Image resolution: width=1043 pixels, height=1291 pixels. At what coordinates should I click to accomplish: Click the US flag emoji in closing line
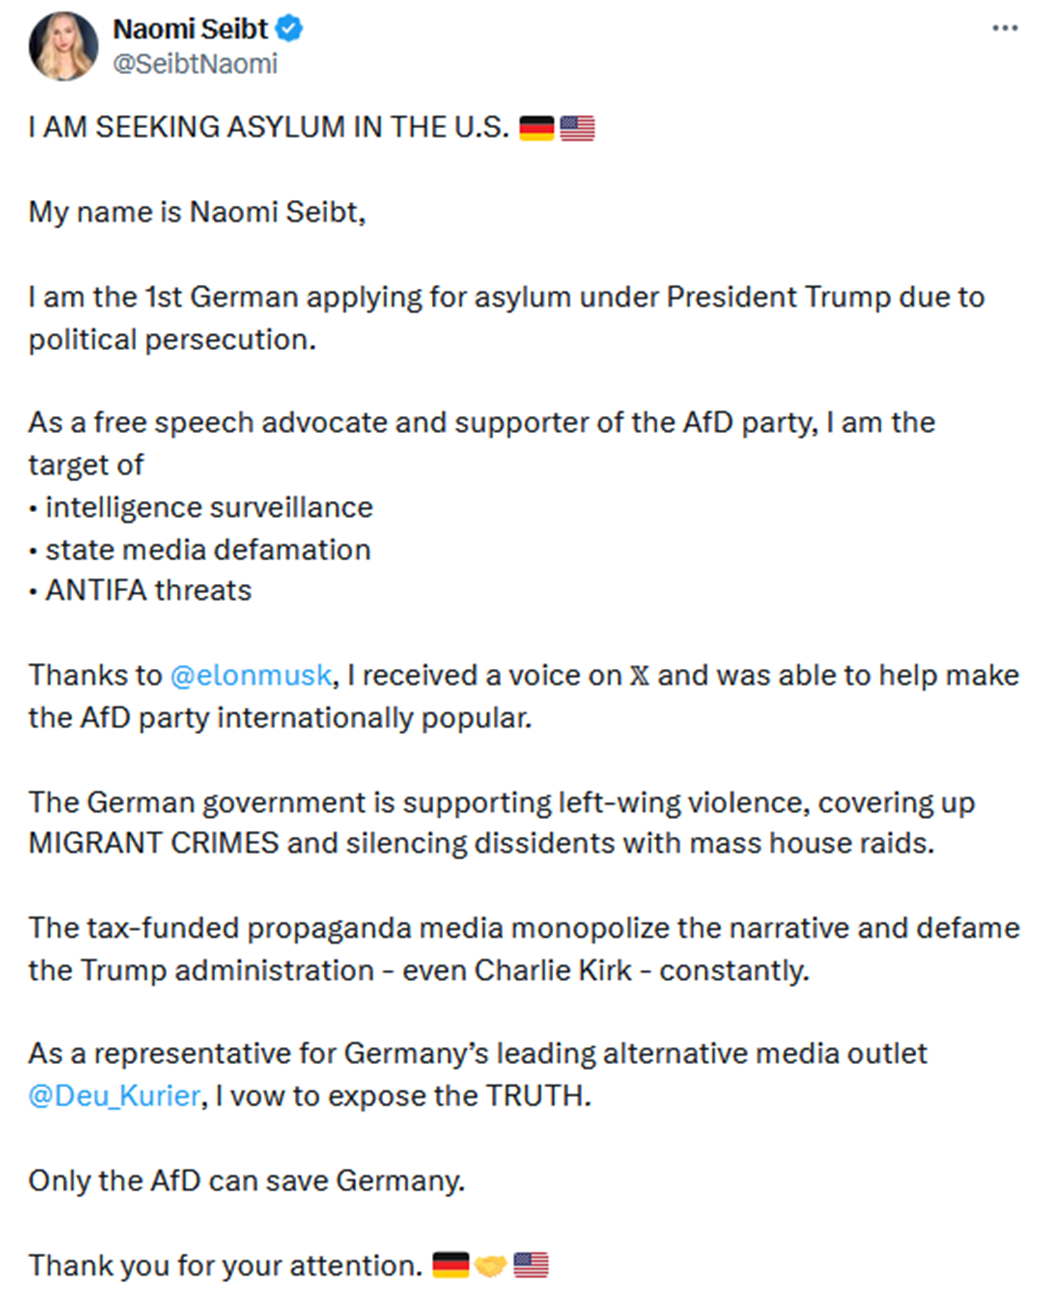click(x=531, y=1266)
